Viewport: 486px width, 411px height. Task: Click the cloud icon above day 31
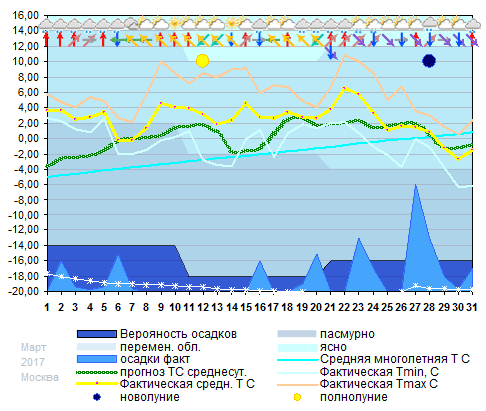[x=473, y=24]
